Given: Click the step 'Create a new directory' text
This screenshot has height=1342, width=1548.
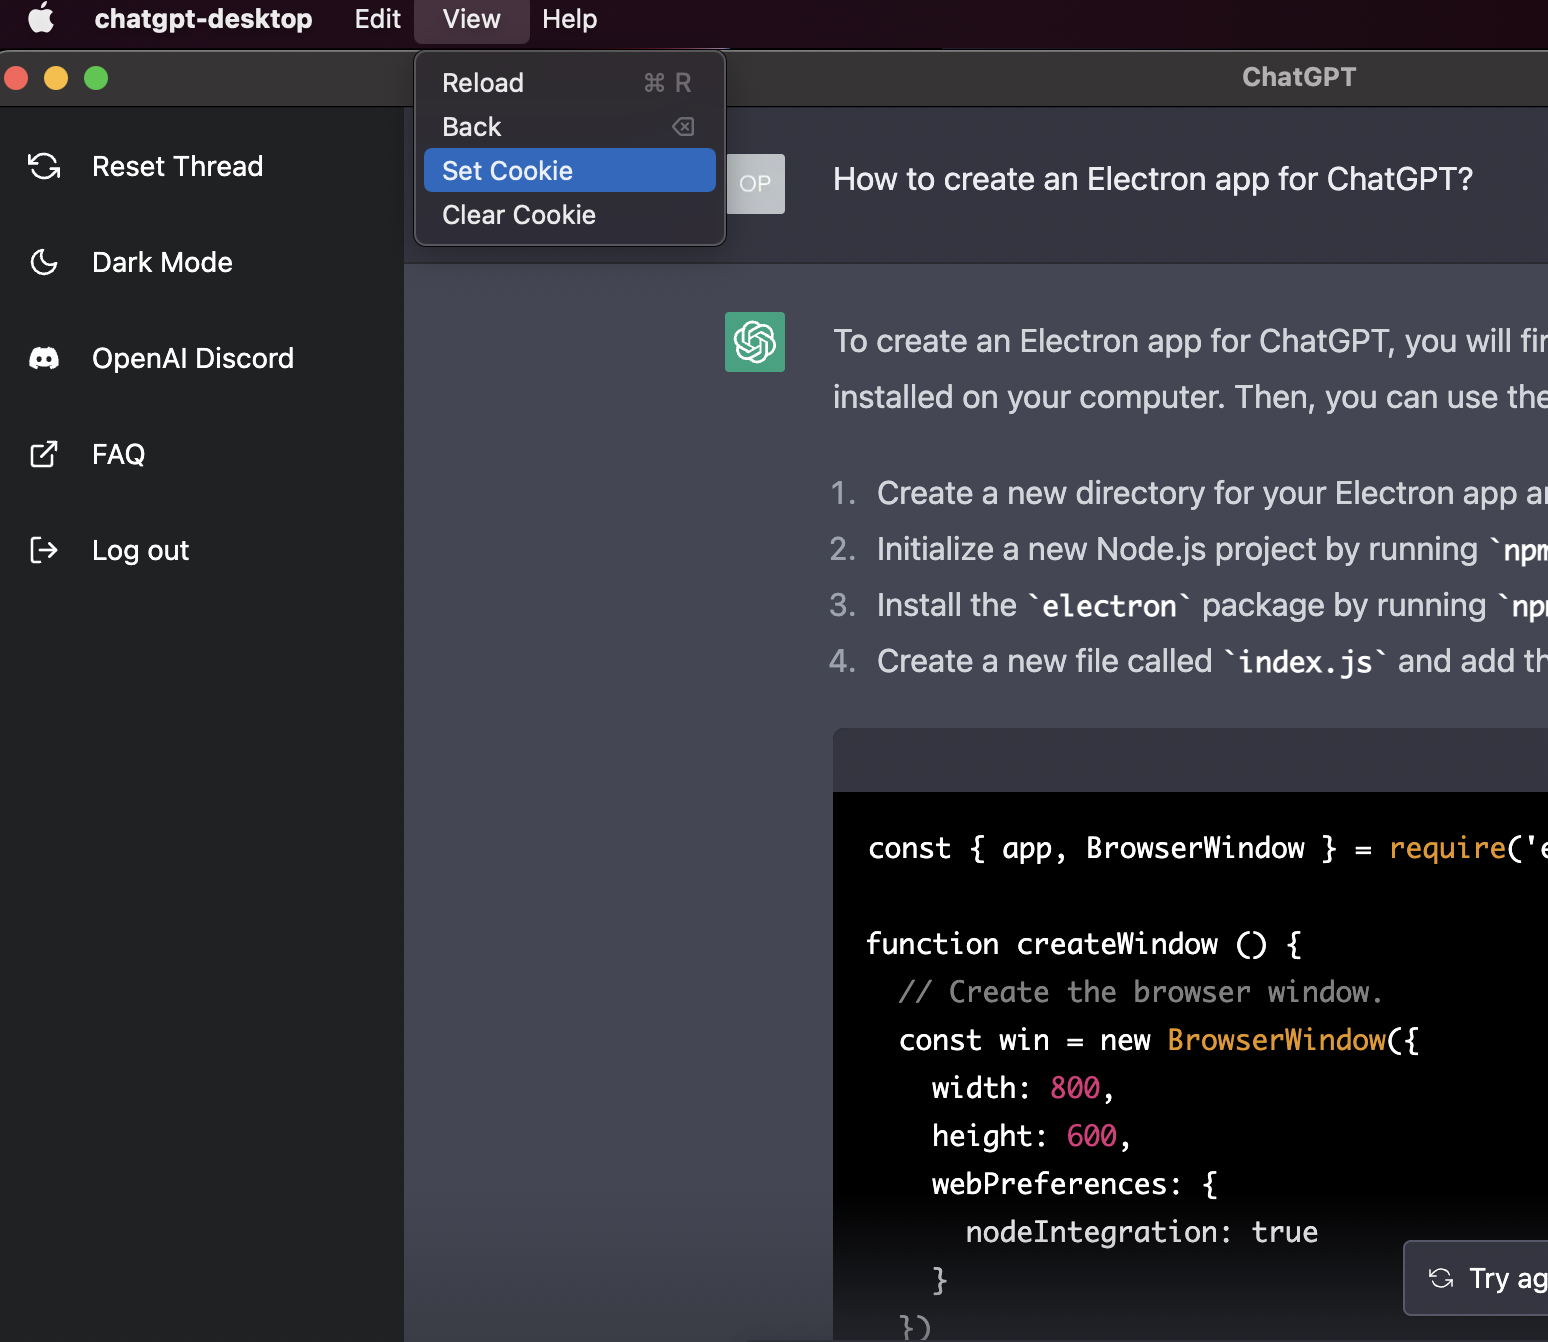Looking at the screenshot, I should [x=1212, y=493].
